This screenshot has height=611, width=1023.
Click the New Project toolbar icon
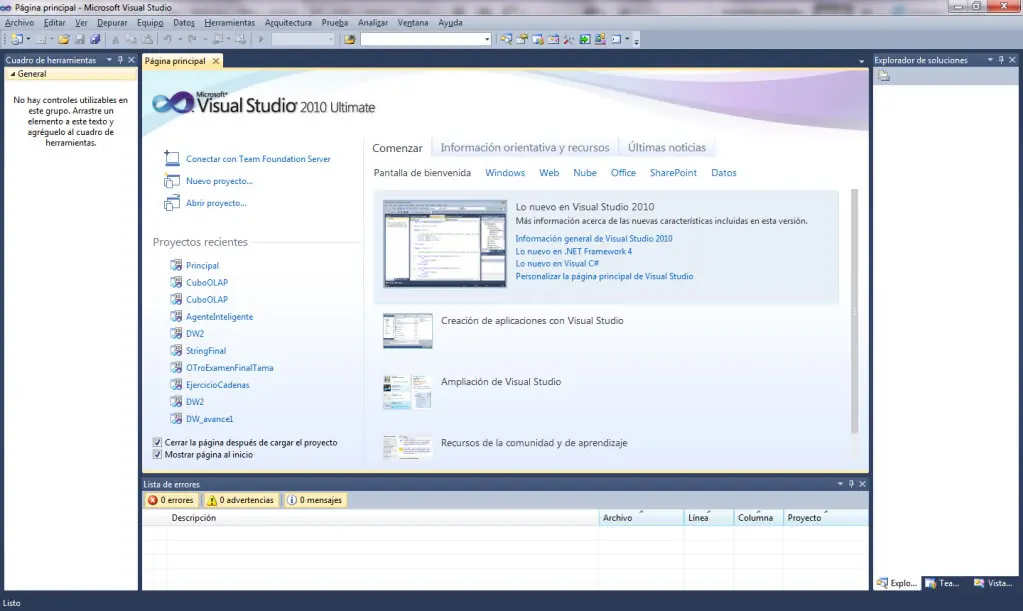coord(17,39)
